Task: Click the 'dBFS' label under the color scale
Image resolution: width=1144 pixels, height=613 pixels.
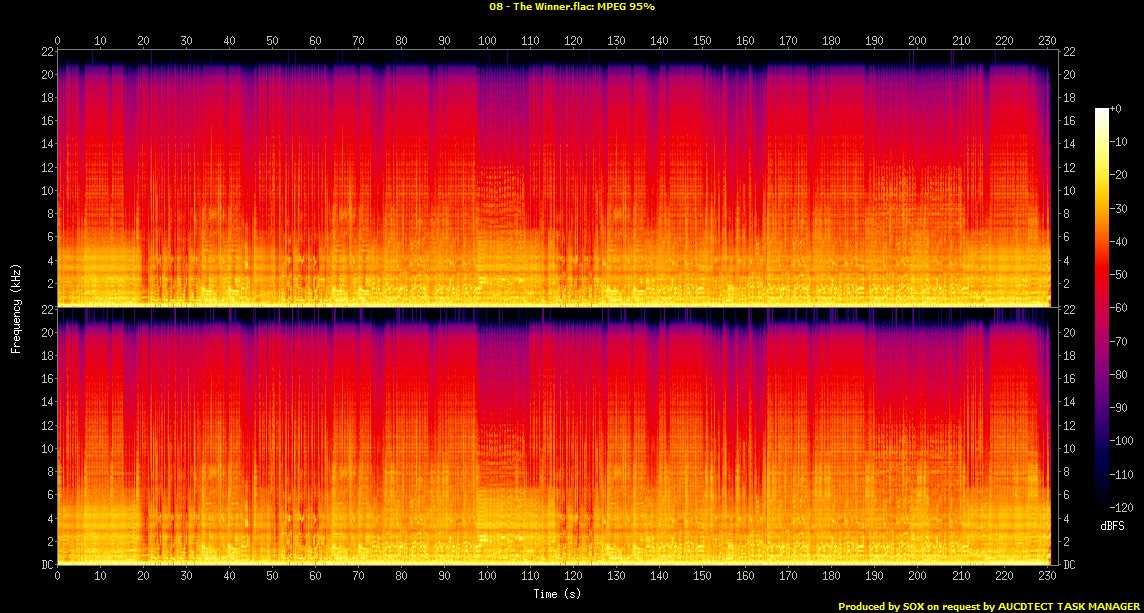Action: click(1112, 526)
